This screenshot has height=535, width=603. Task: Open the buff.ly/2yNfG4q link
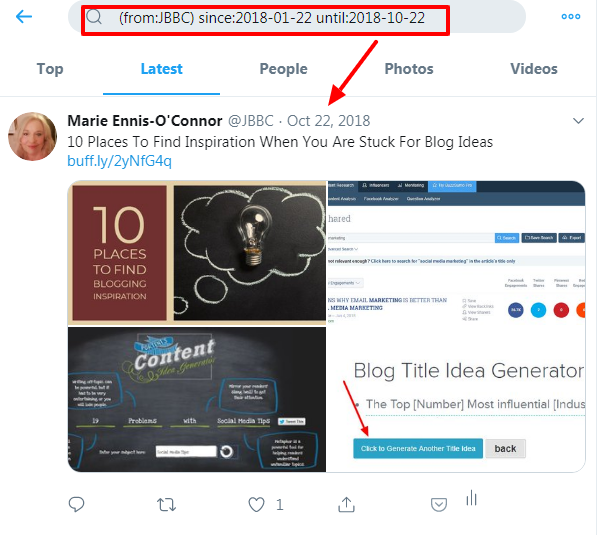click(119, 161)
